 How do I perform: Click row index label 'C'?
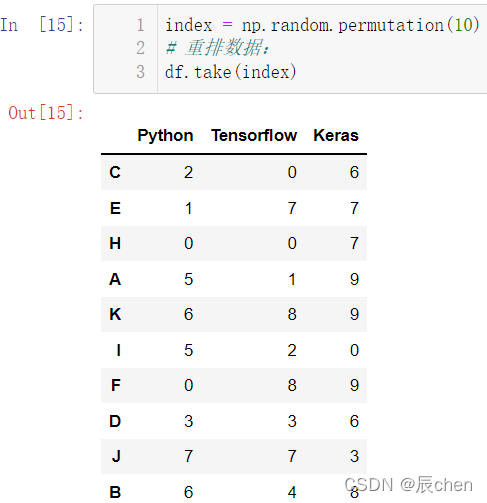[x=115, y=172]
